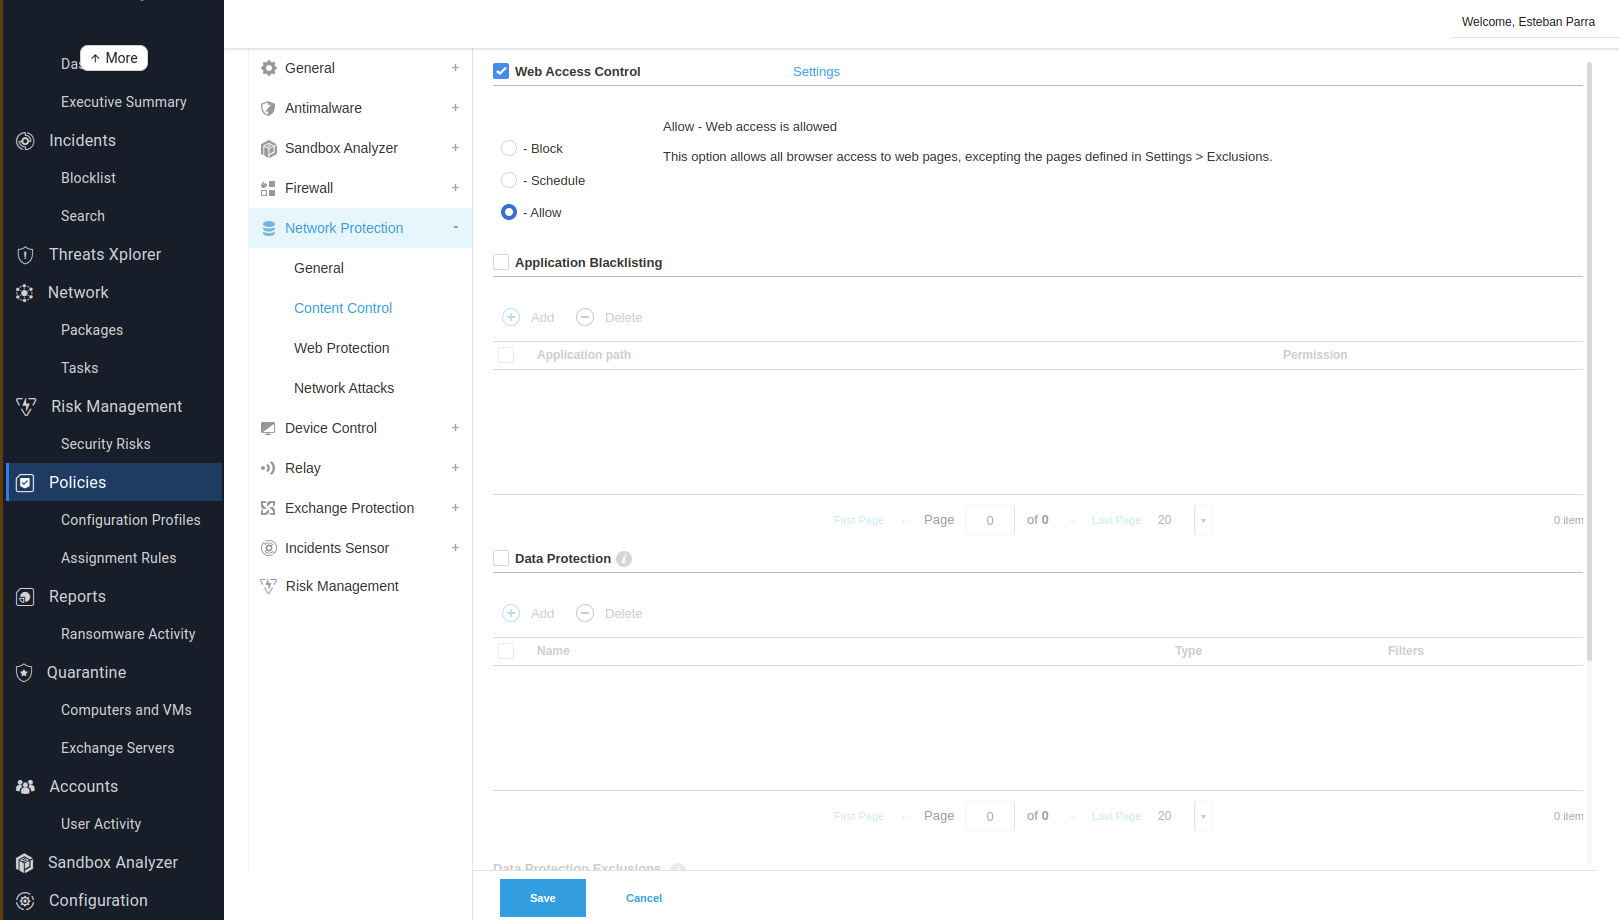Uncheck the Web Access Control checkbox
The height and width of the screenshot is (920, 1619).
[501, 71]
